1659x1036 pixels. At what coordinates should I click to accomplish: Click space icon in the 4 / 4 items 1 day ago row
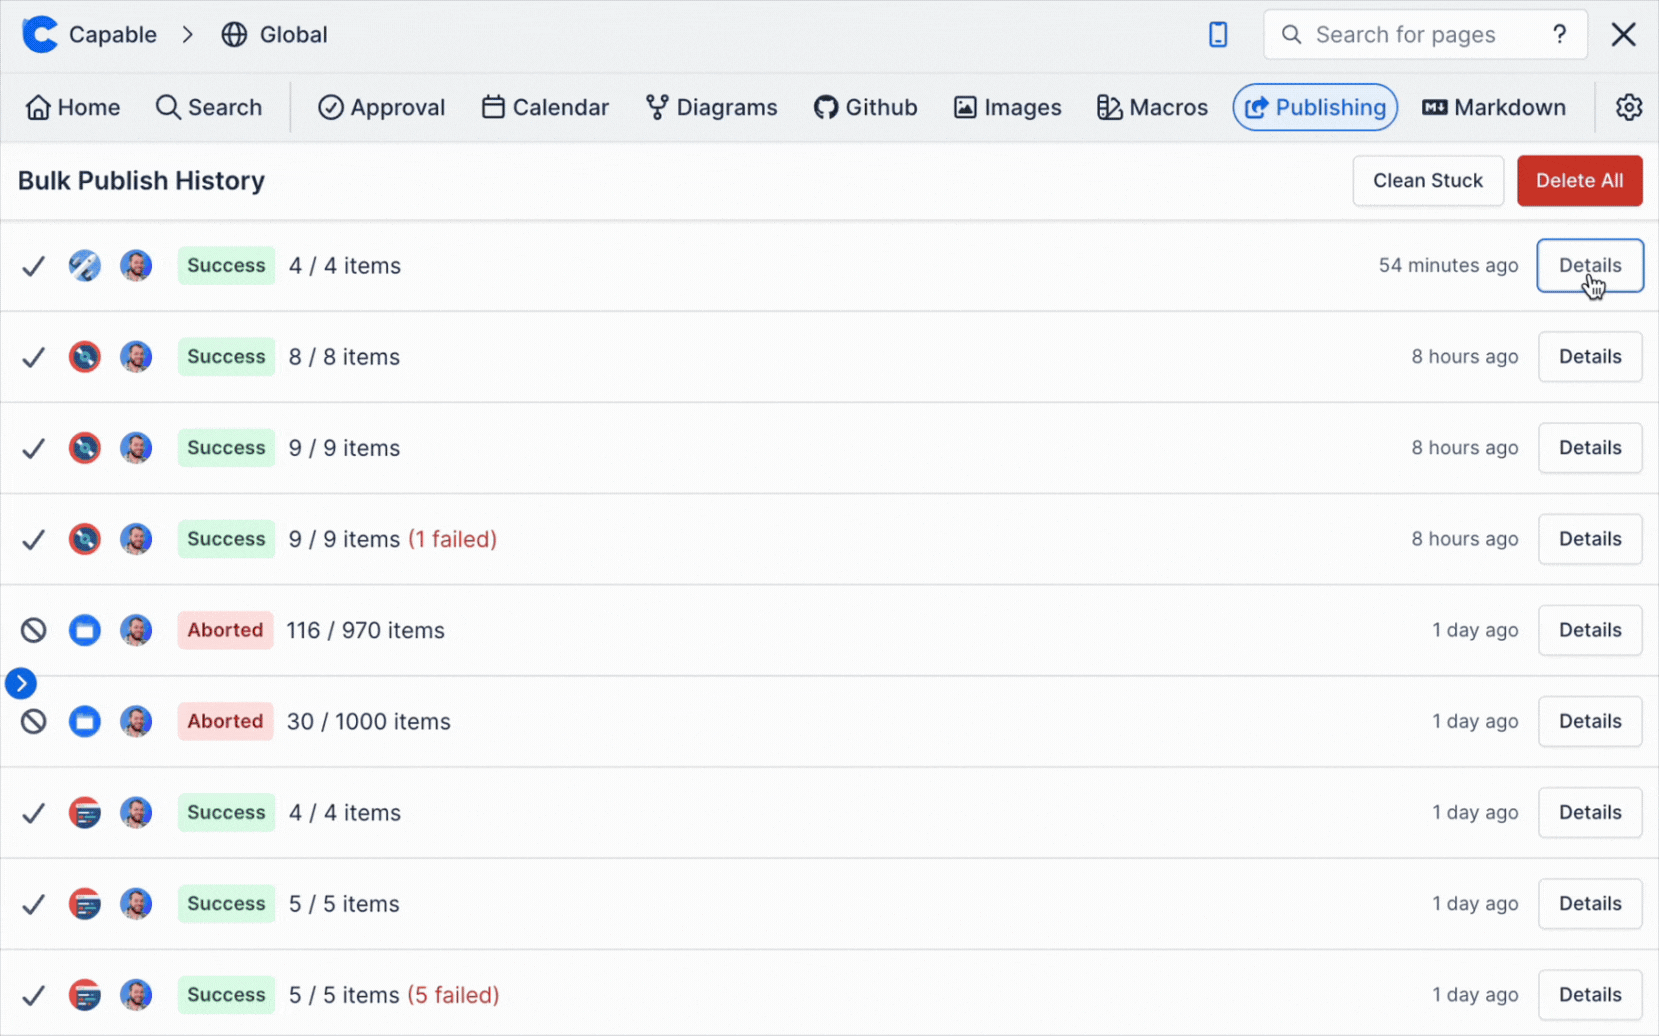click(85, 812)
